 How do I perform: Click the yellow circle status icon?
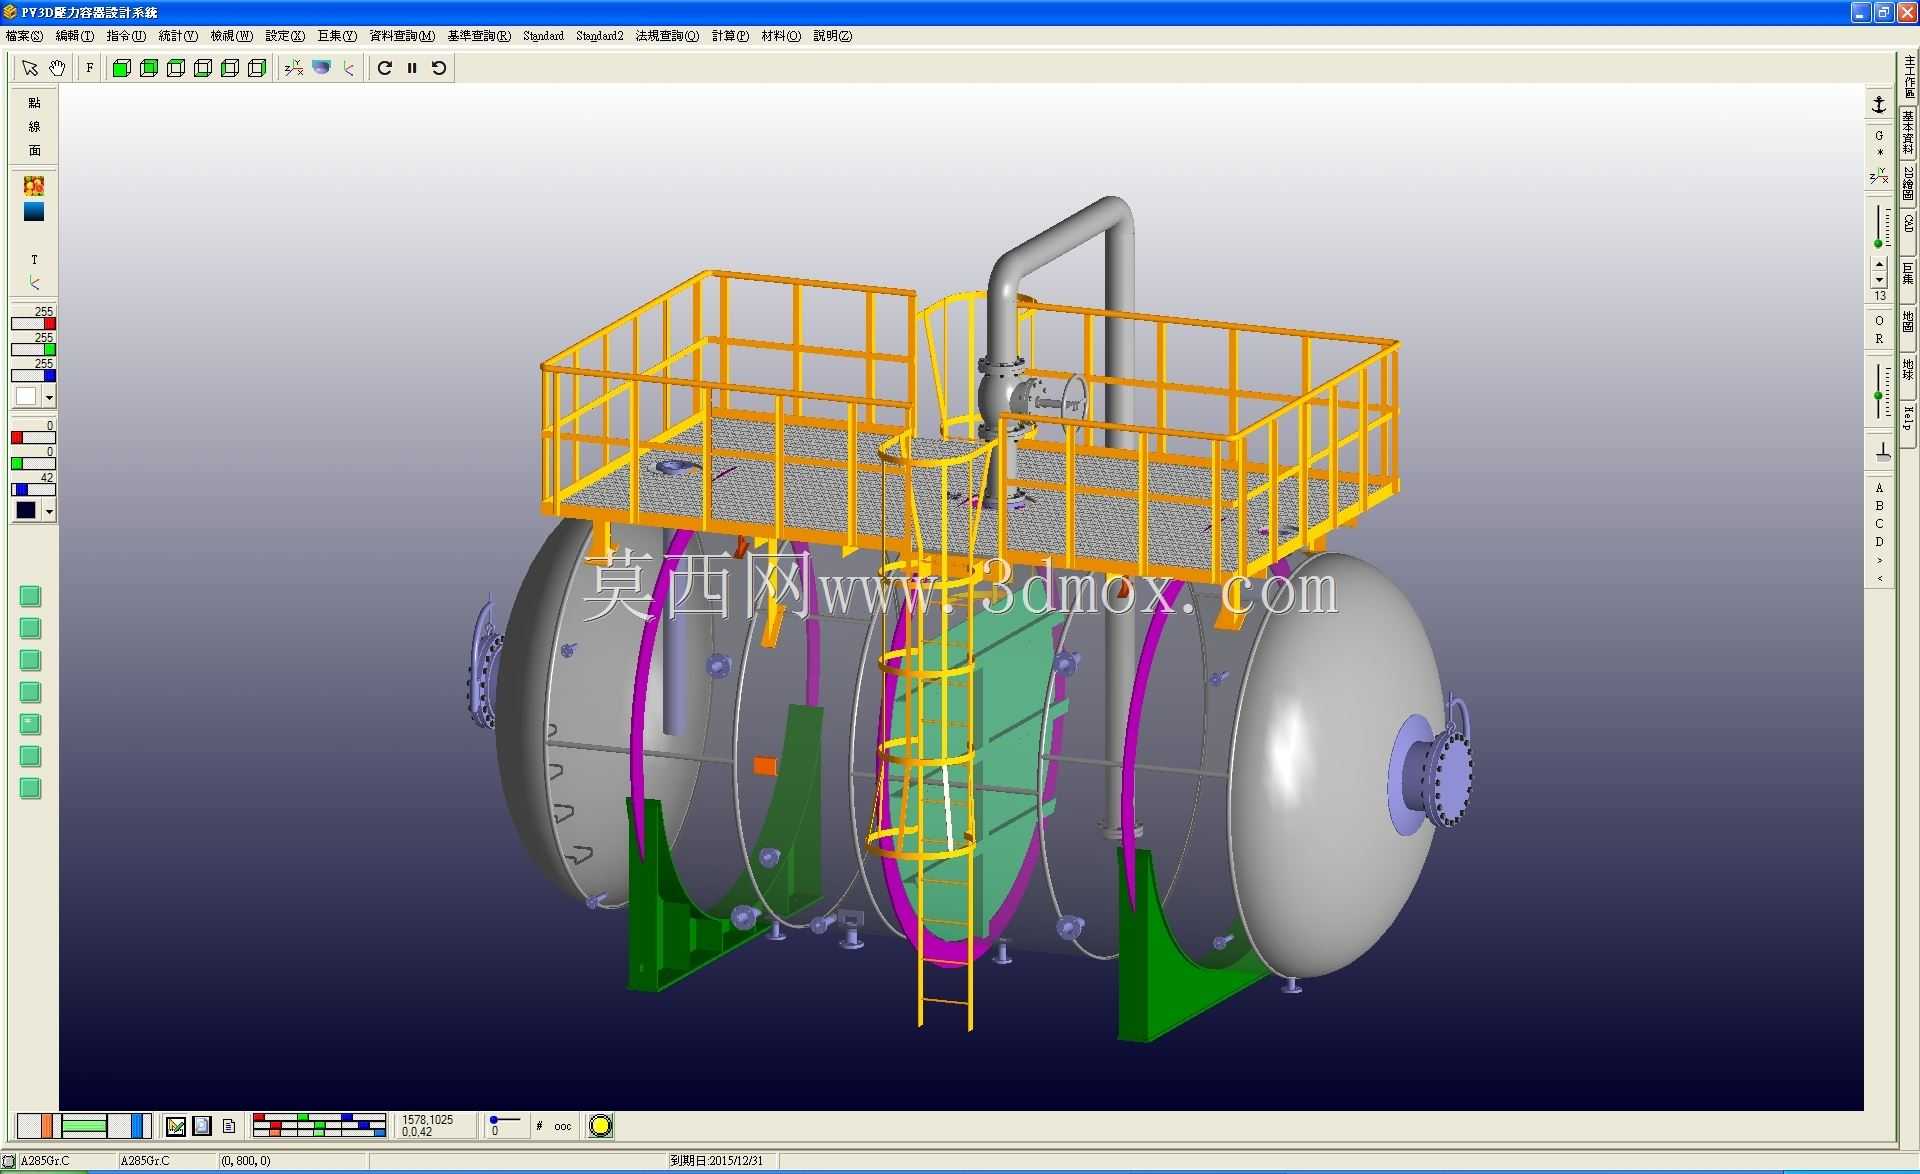tap(600, 1126)
